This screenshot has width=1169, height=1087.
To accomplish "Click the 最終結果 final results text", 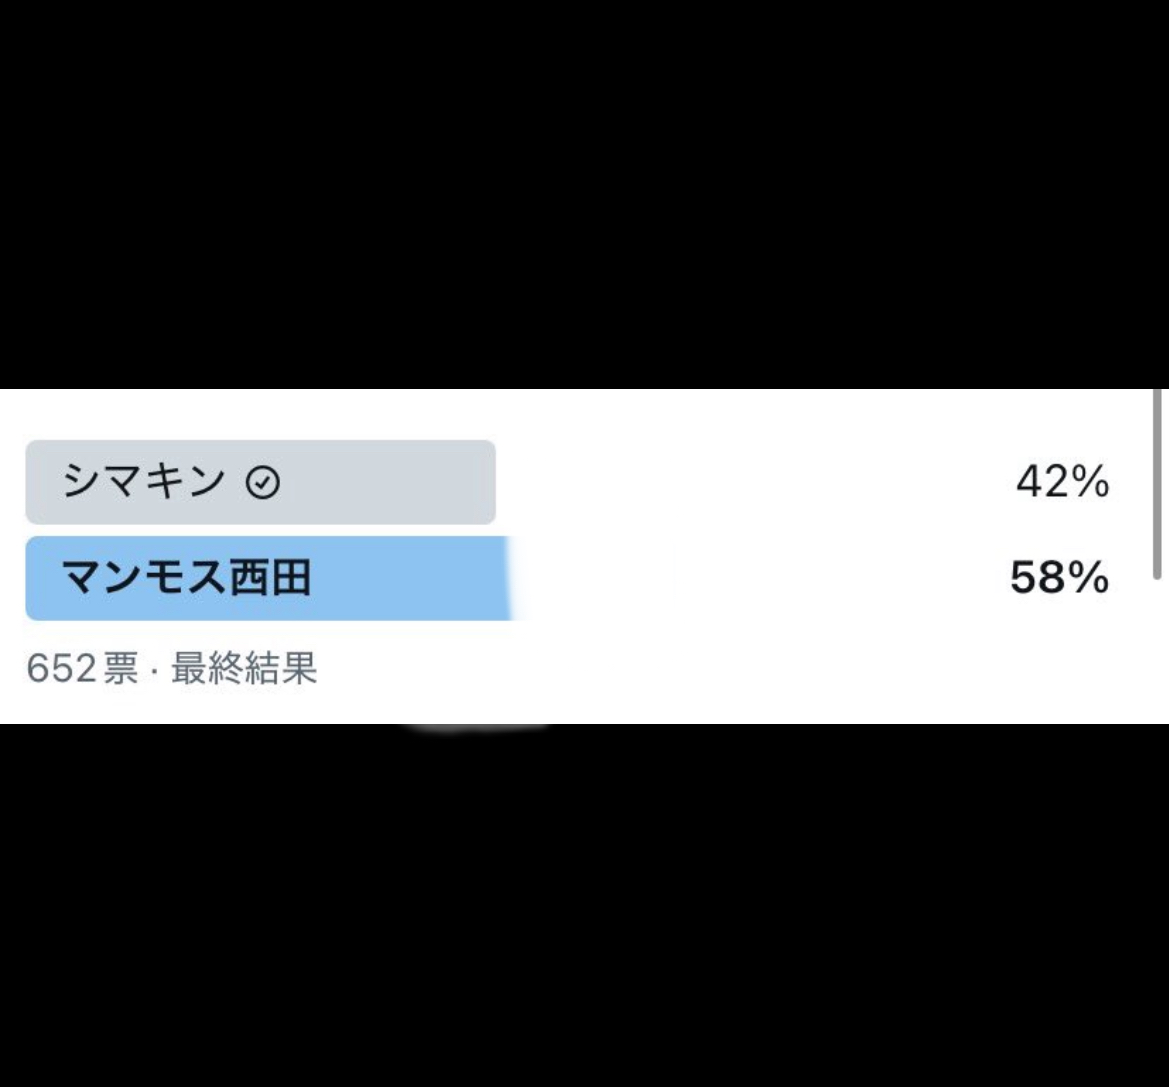I will point(245,668).
